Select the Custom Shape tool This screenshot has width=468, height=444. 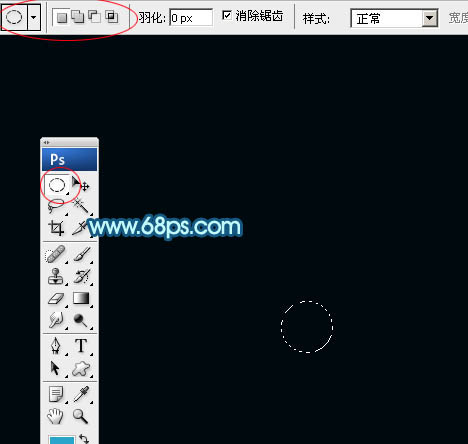81,369
